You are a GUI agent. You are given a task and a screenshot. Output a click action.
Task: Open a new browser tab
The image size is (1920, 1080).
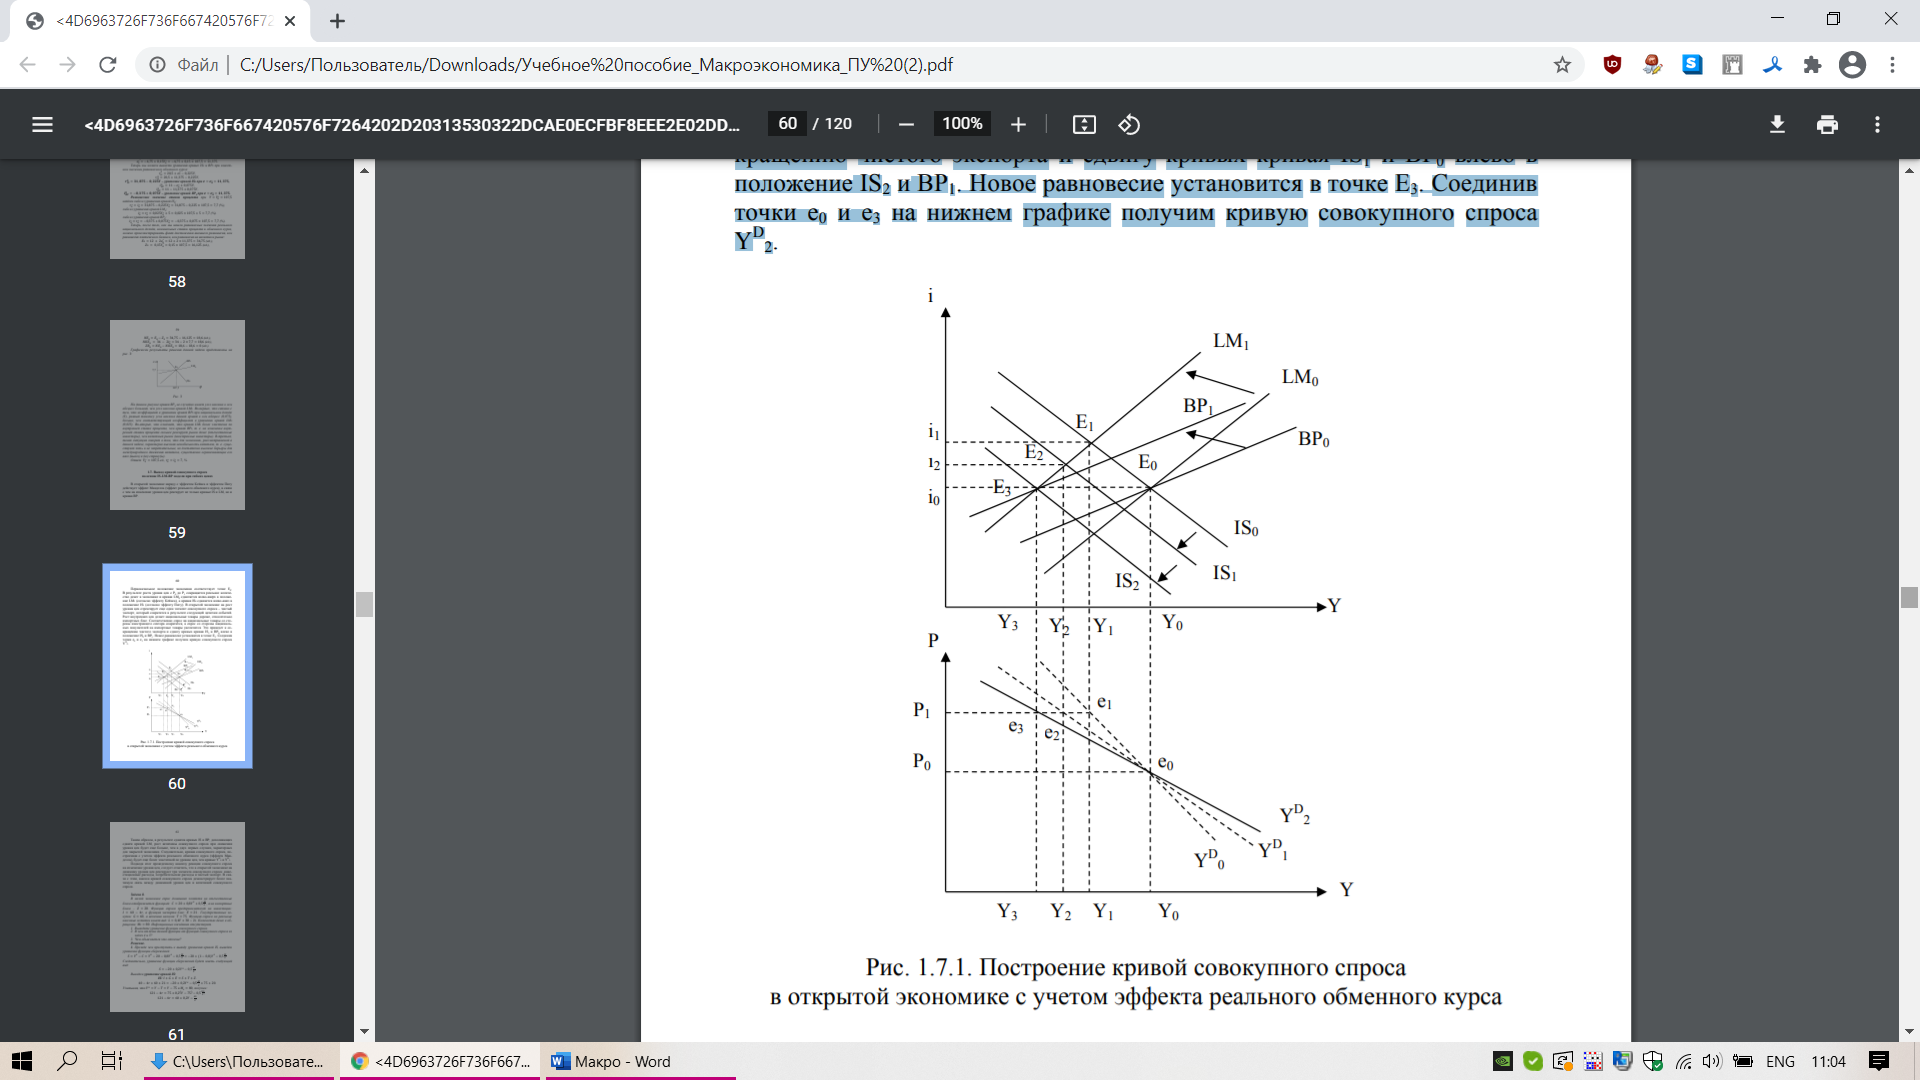[338, 21]
